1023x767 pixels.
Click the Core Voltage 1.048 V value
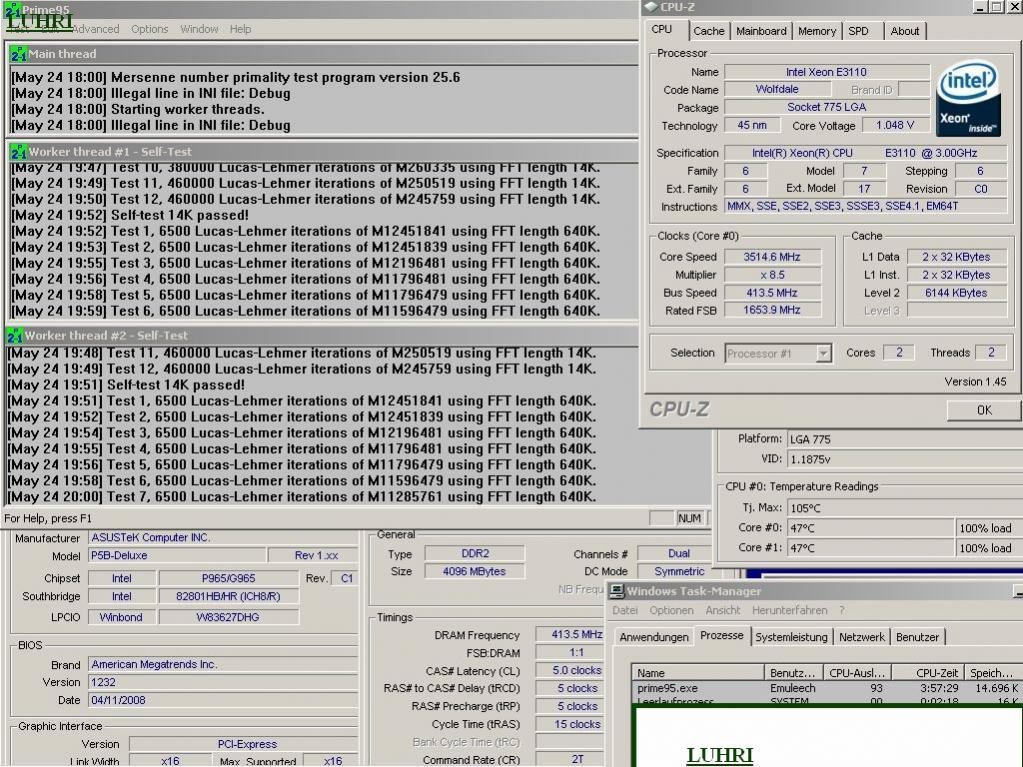(x=895, y=125)
